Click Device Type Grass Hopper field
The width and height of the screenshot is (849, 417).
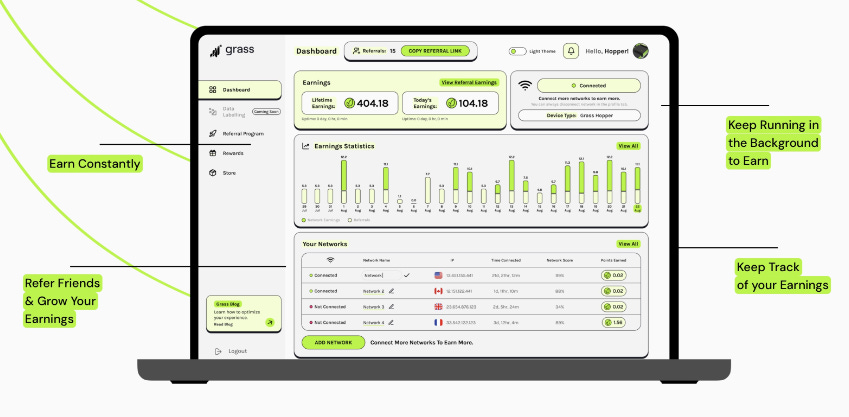point(579,115)
